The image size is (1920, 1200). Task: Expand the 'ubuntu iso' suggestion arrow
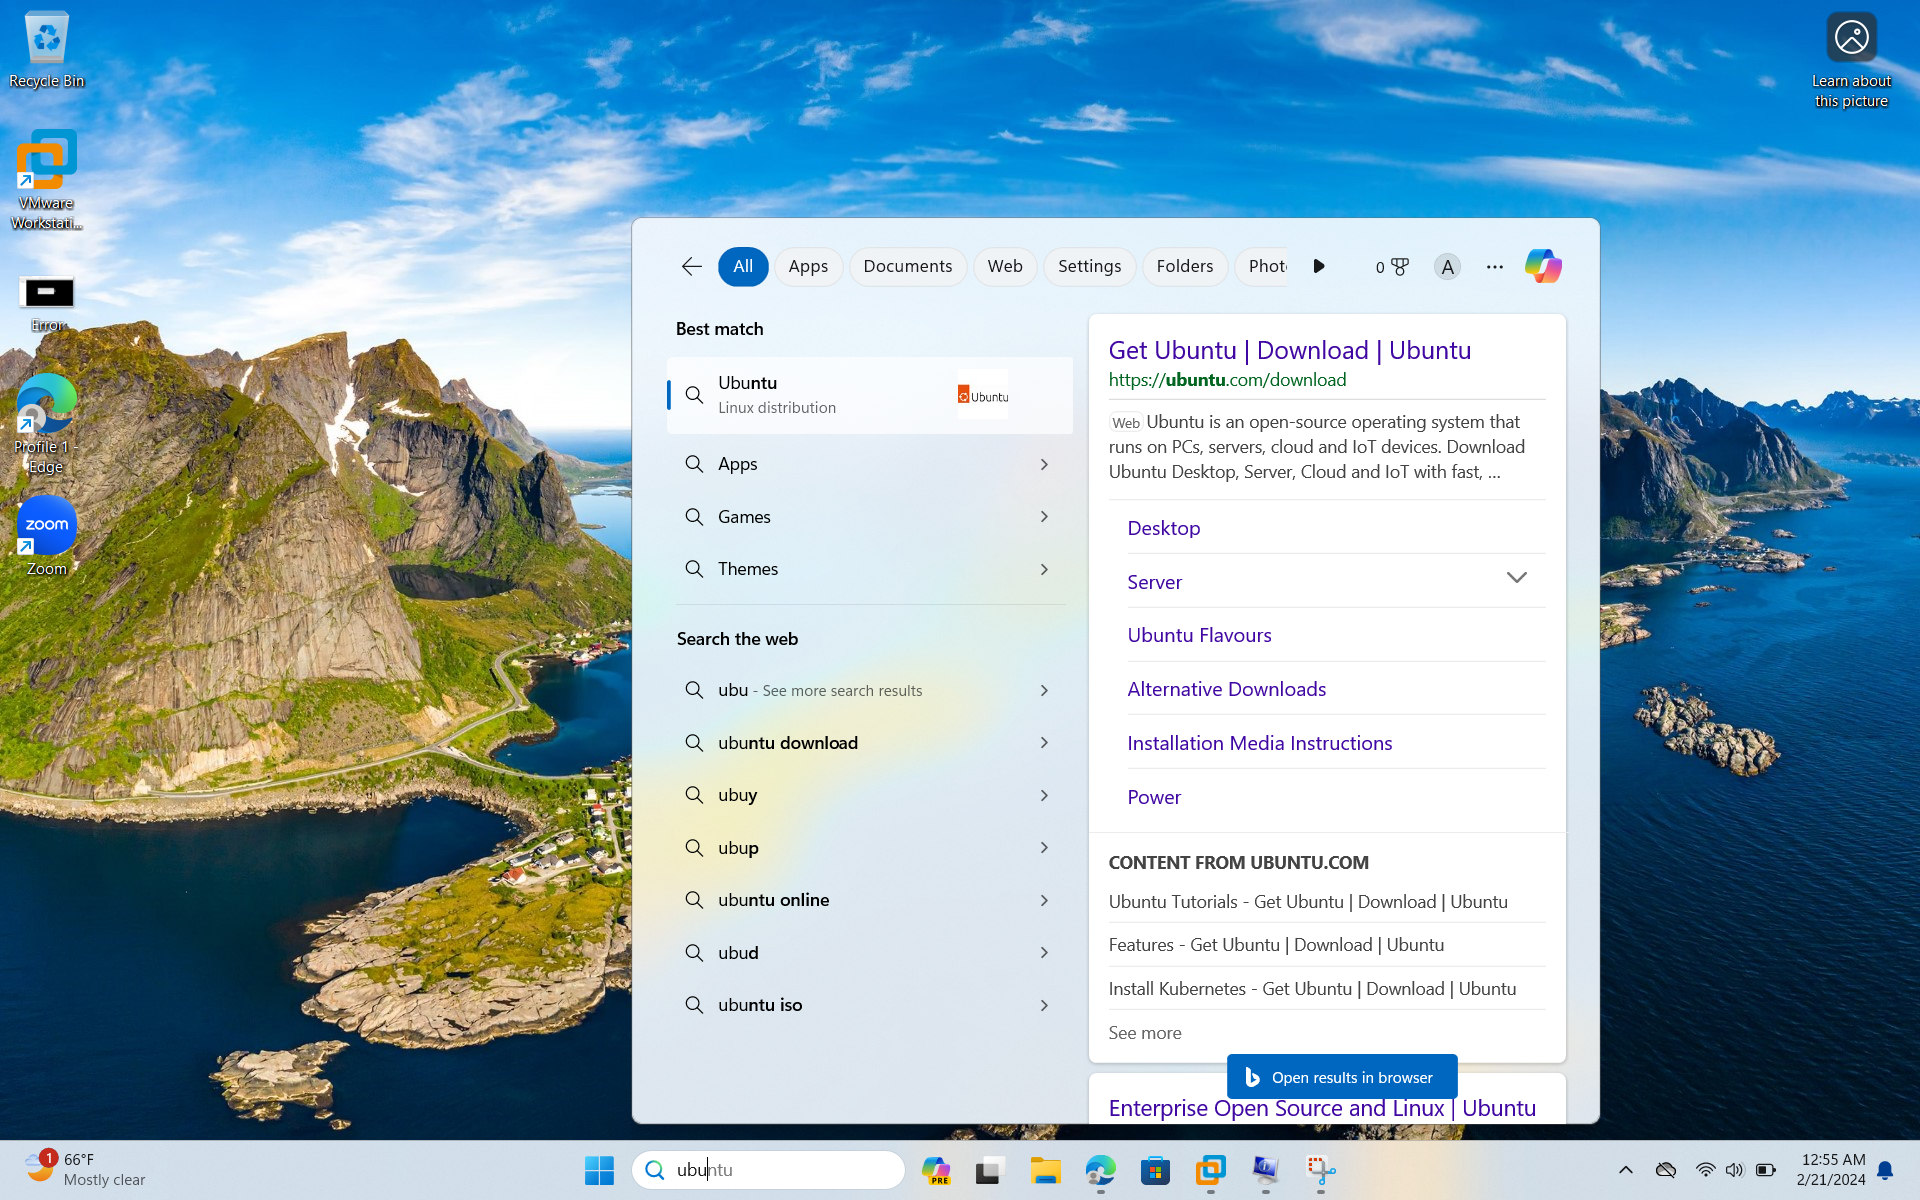1044,1005
